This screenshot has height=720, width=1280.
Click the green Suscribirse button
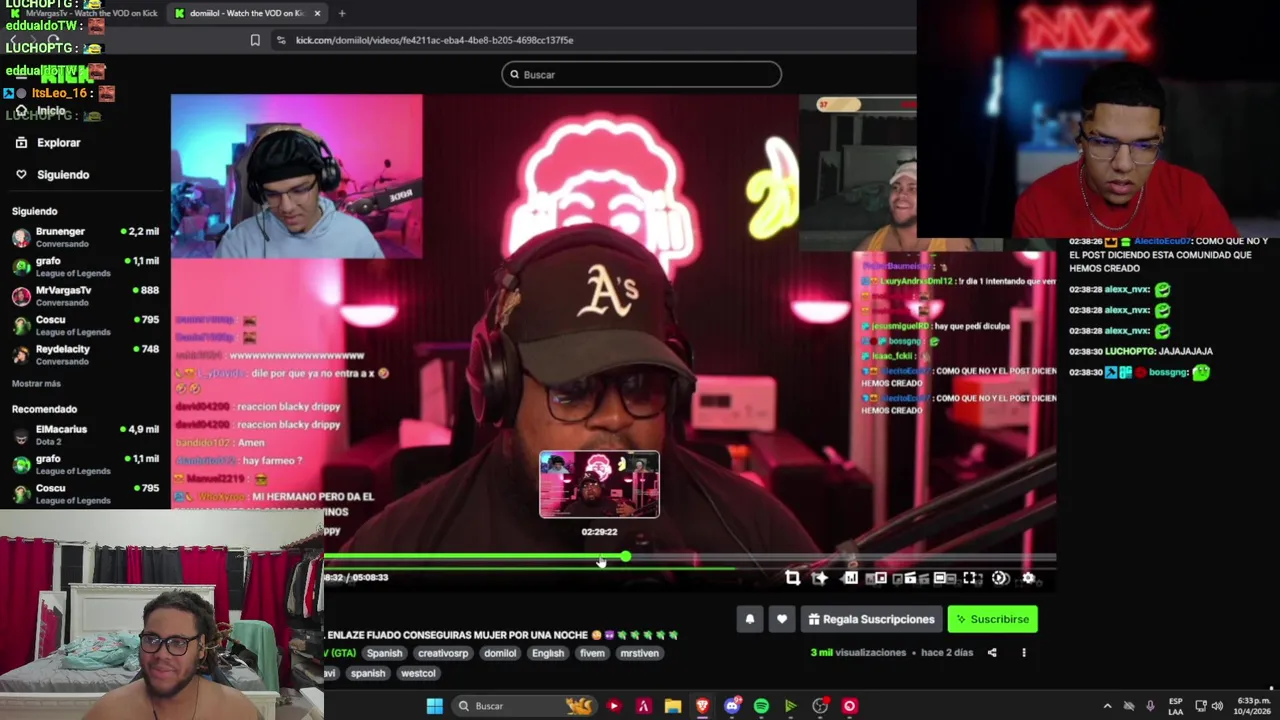coord(992,619)
